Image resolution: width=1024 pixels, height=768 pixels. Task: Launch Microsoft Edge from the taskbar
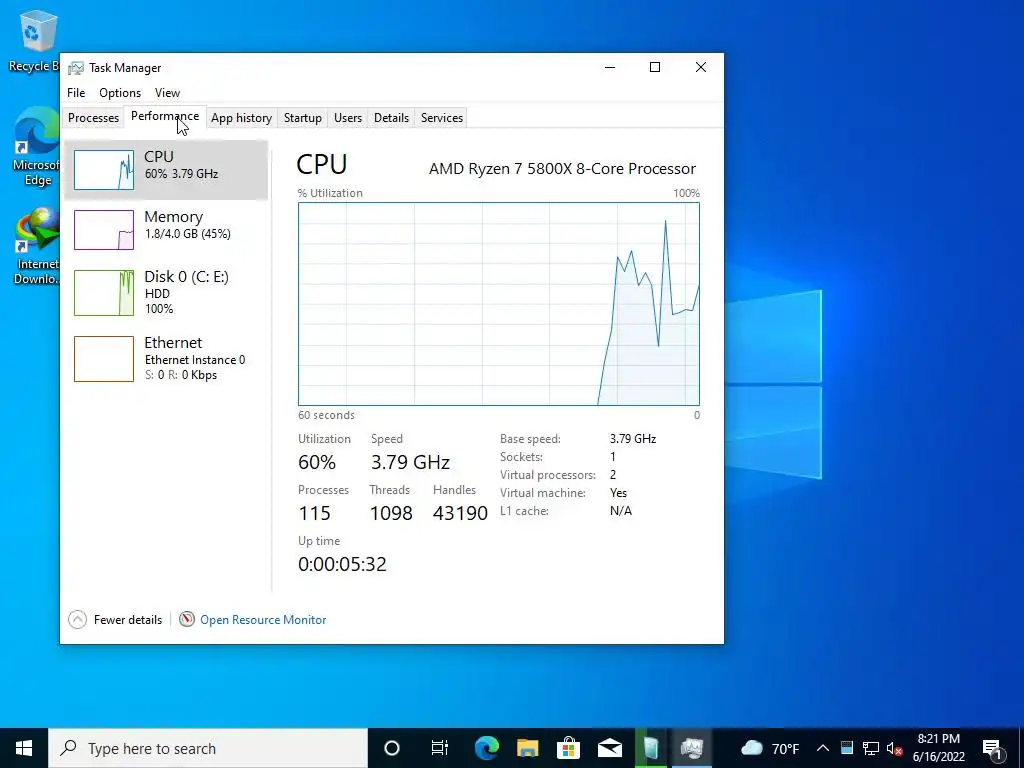coord(487,748)
